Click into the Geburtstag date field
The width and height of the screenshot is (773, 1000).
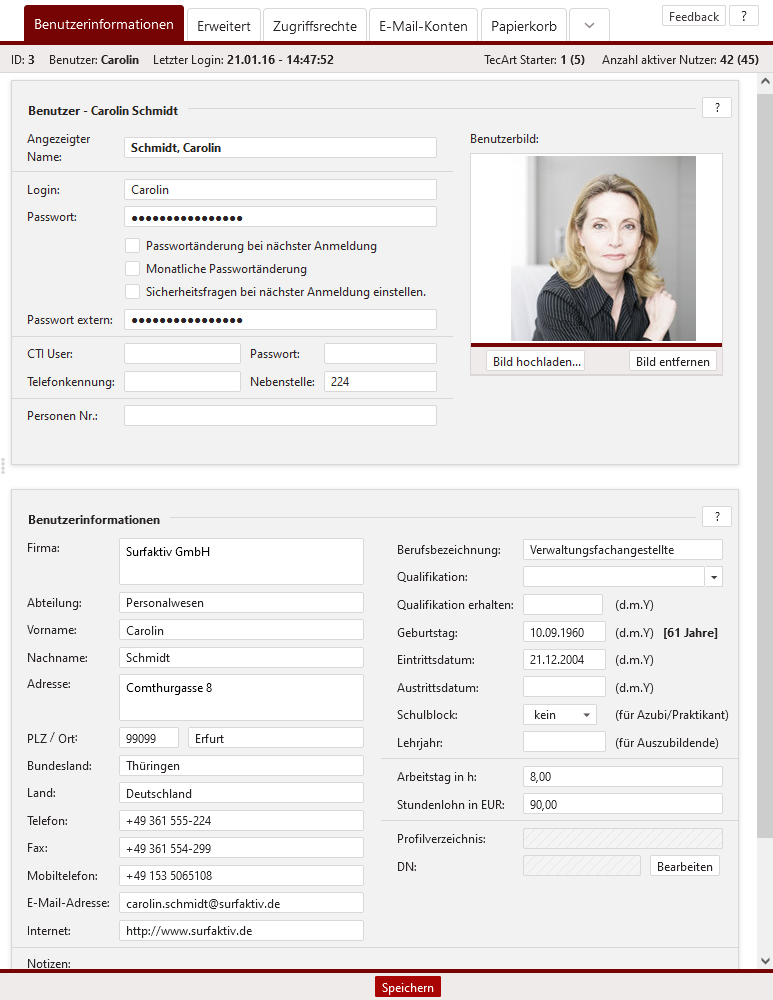[x=564, y=632]
